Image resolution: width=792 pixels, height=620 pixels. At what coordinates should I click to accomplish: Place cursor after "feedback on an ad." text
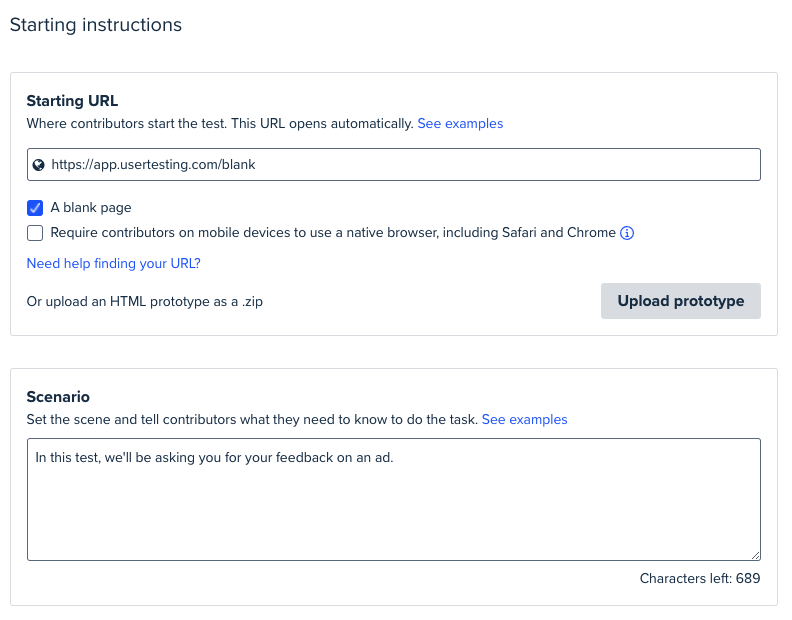point(394,458)
